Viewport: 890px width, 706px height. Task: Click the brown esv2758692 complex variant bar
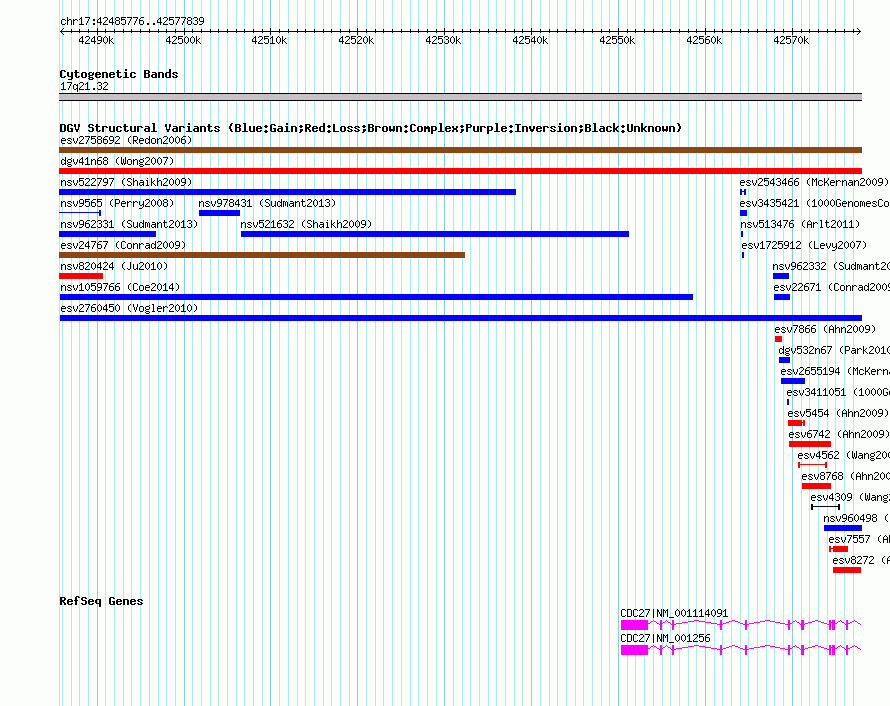coord(460,150)
